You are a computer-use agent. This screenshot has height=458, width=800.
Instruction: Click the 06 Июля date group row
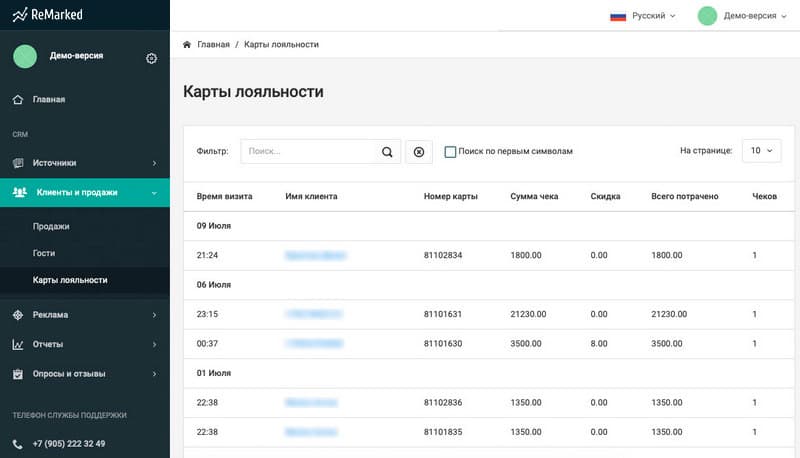(489, 285)
